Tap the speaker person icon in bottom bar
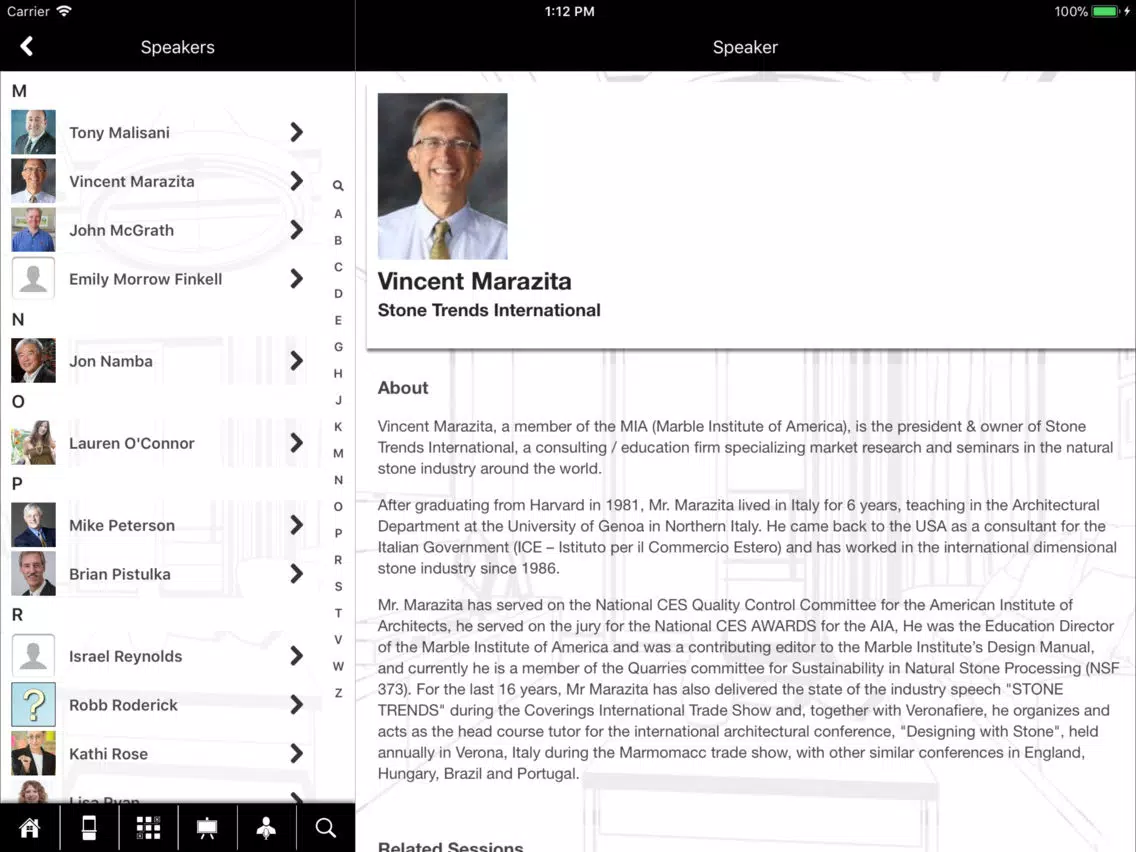 coord(267,827)
